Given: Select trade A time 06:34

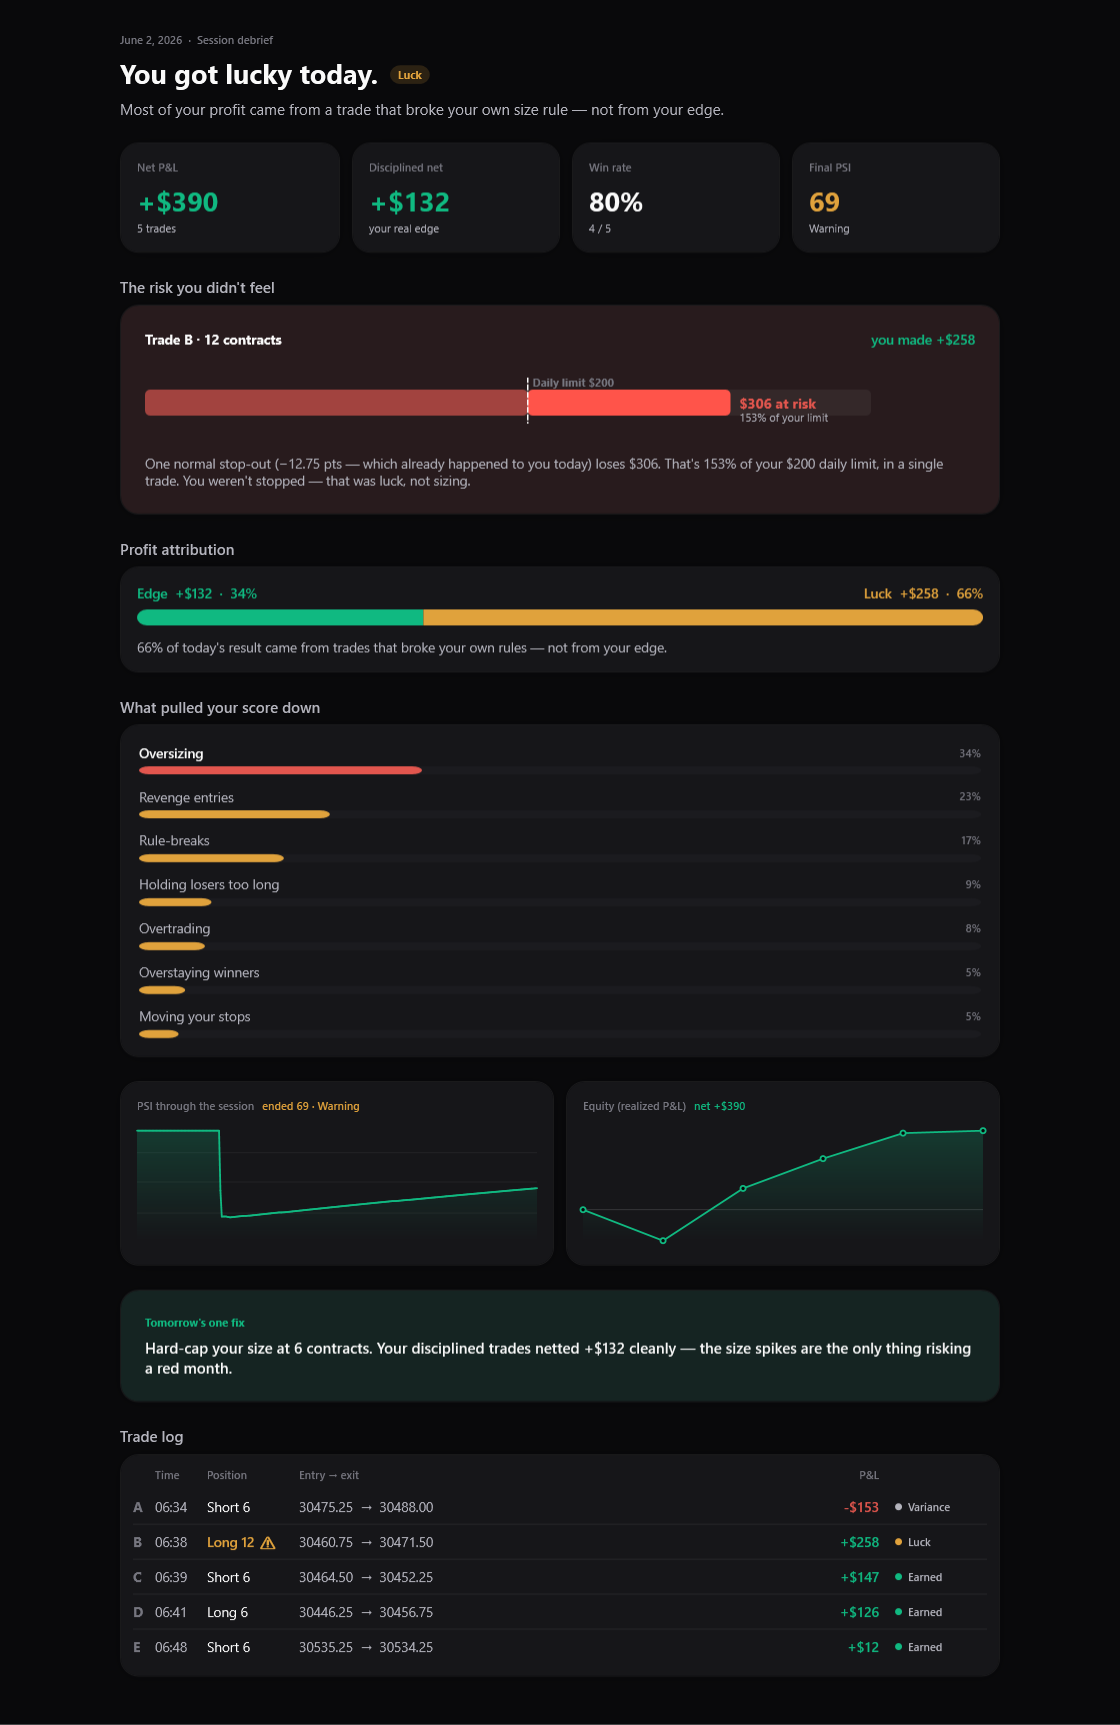Looking at the screenshot, I should click(x=171, y=1508).
